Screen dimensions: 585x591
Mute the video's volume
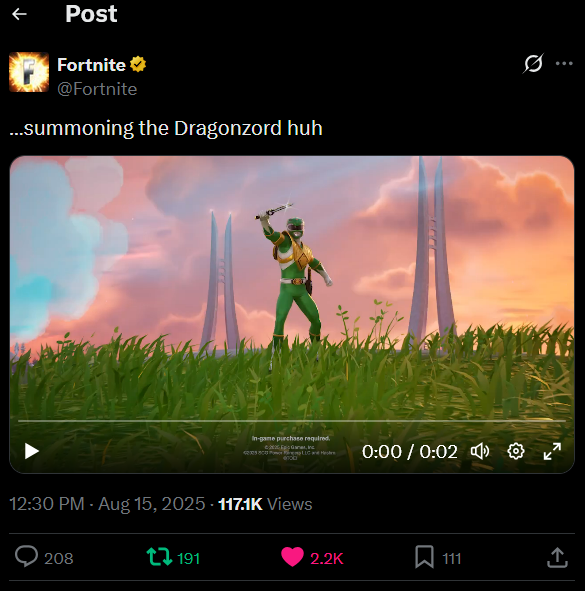[480, 451]
